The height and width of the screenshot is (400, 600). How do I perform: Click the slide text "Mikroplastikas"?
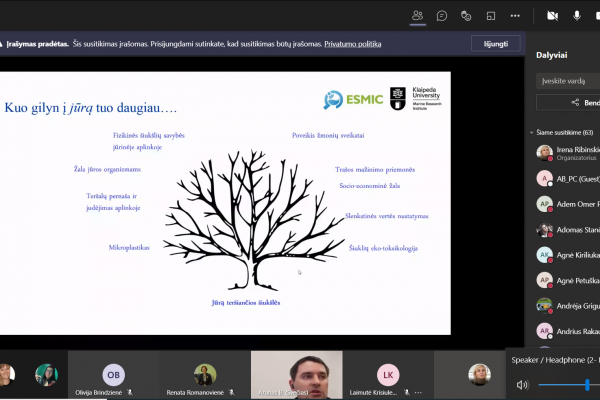point(129,248)
